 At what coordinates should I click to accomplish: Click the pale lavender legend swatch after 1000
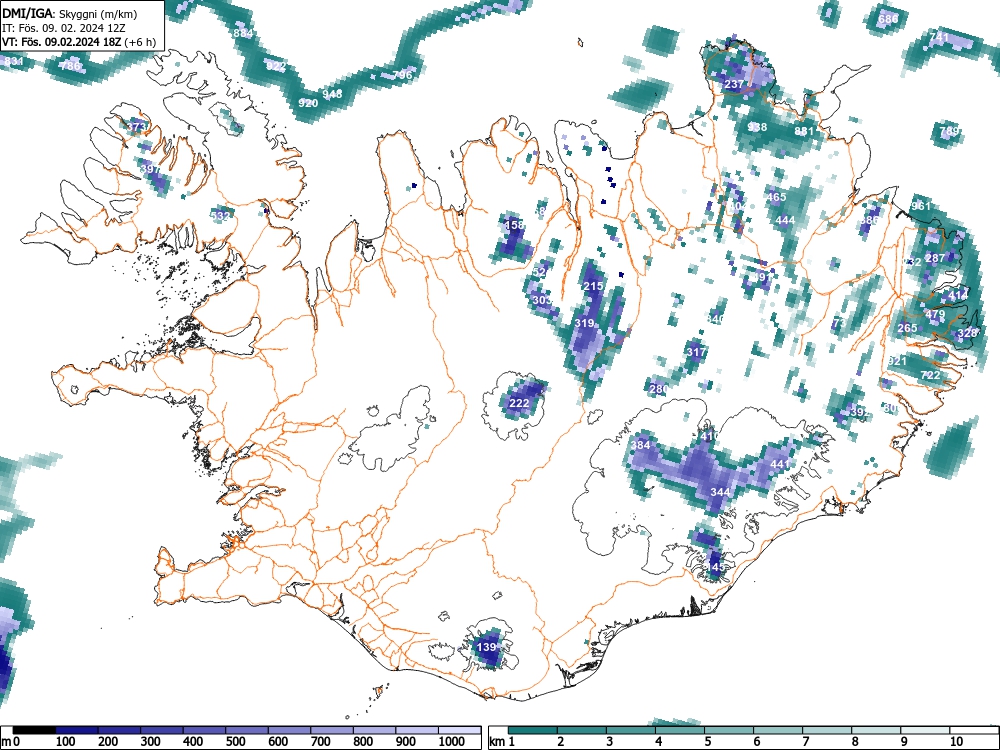[459, 730]
